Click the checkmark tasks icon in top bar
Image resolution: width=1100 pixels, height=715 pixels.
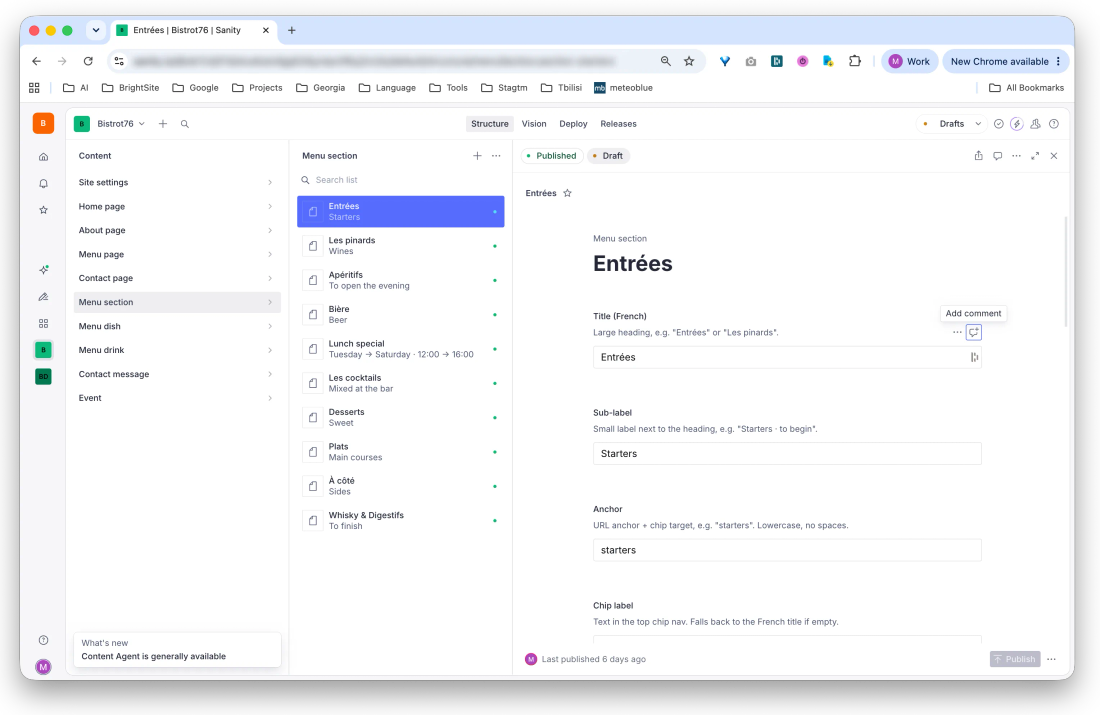(x=998, y=123)
